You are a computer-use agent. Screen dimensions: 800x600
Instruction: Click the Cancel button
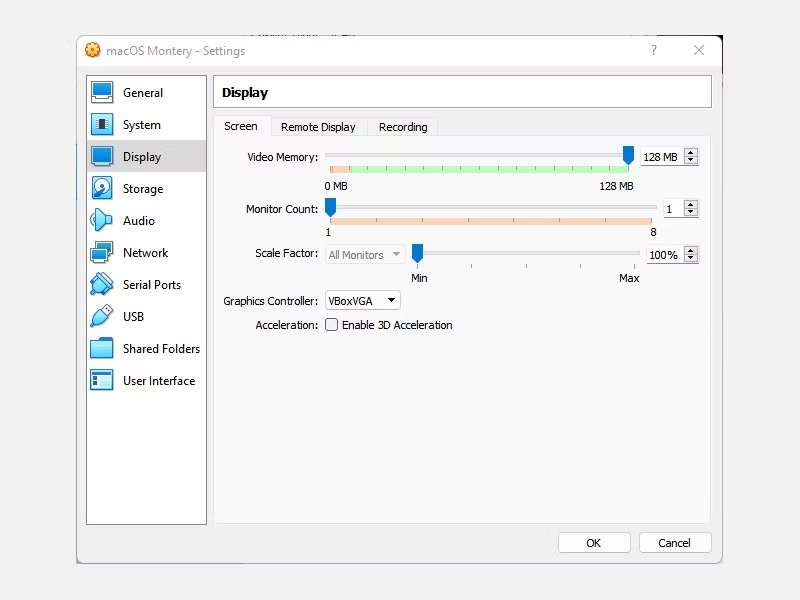pyautogui.click(x=674, y=543)
